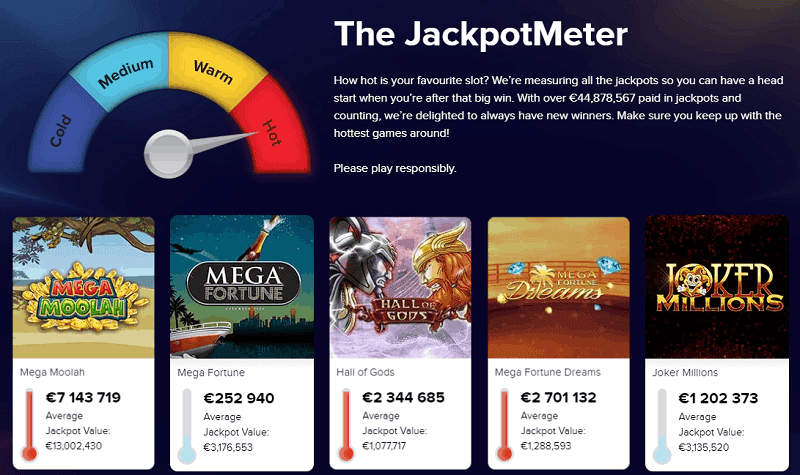The width and height of the screenshot is (800, 475).
Task: Open the Hall of Gods game thumbnail
Action: 400,288
